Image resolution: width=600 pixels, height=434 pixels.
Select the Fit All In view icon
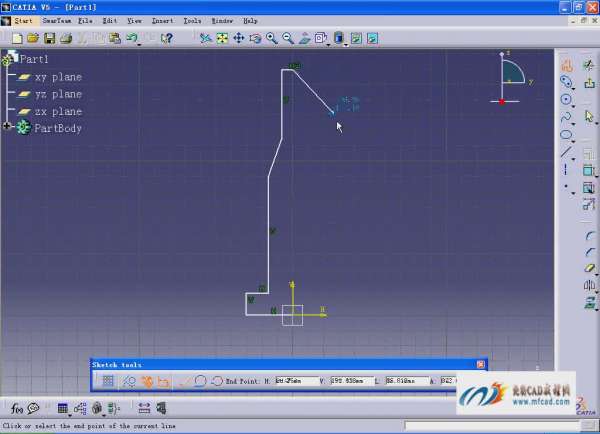222,39
